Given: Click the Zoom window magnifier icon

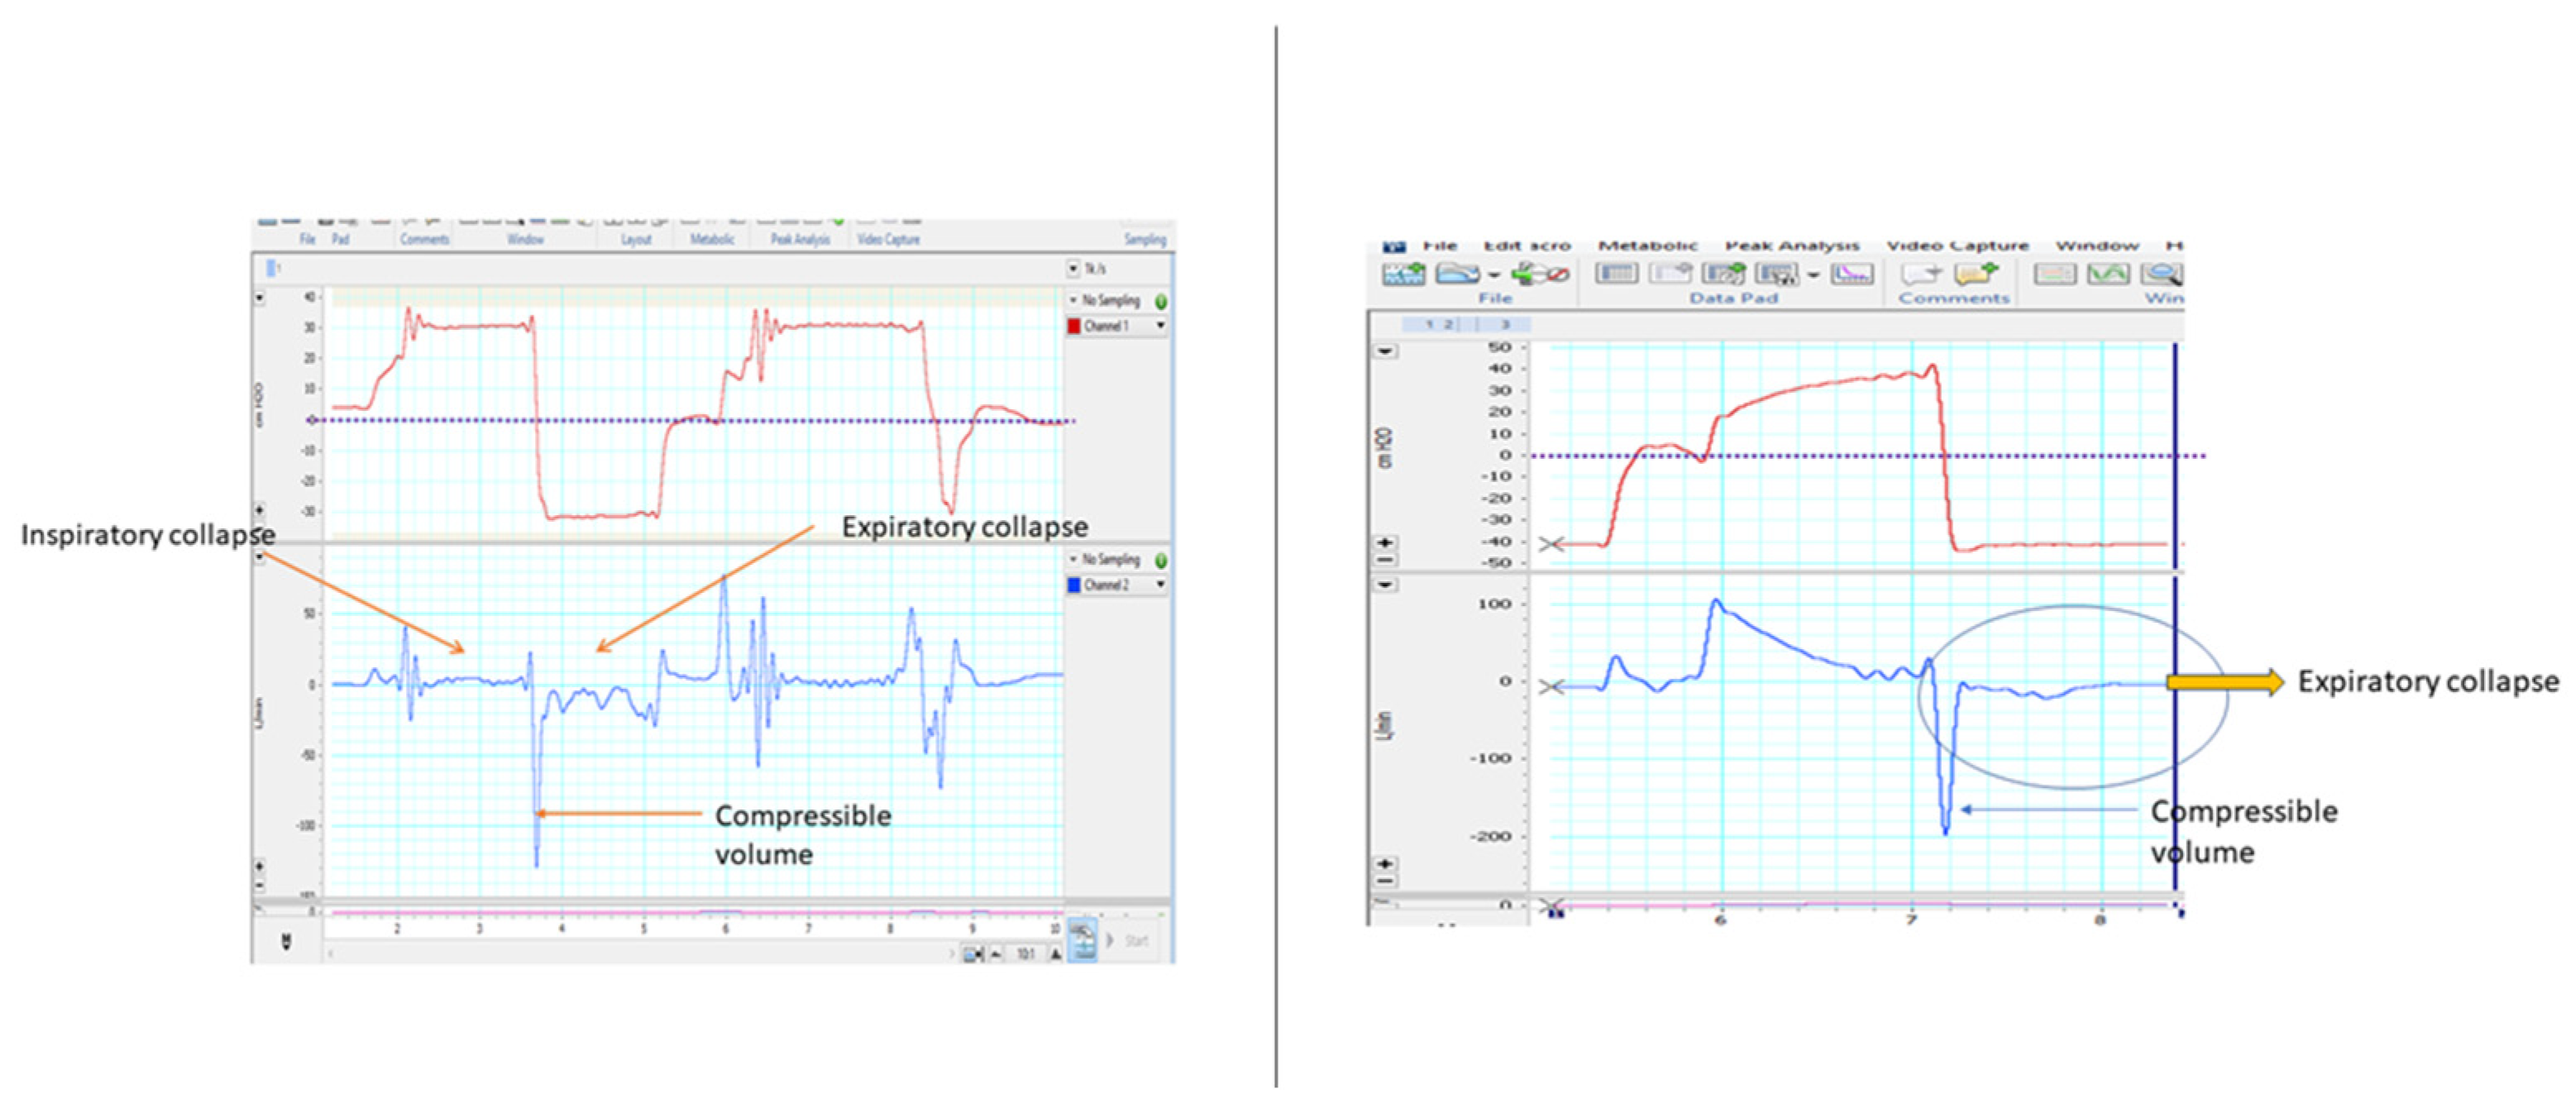Looking at the screenshot, I should point(2163,273).
